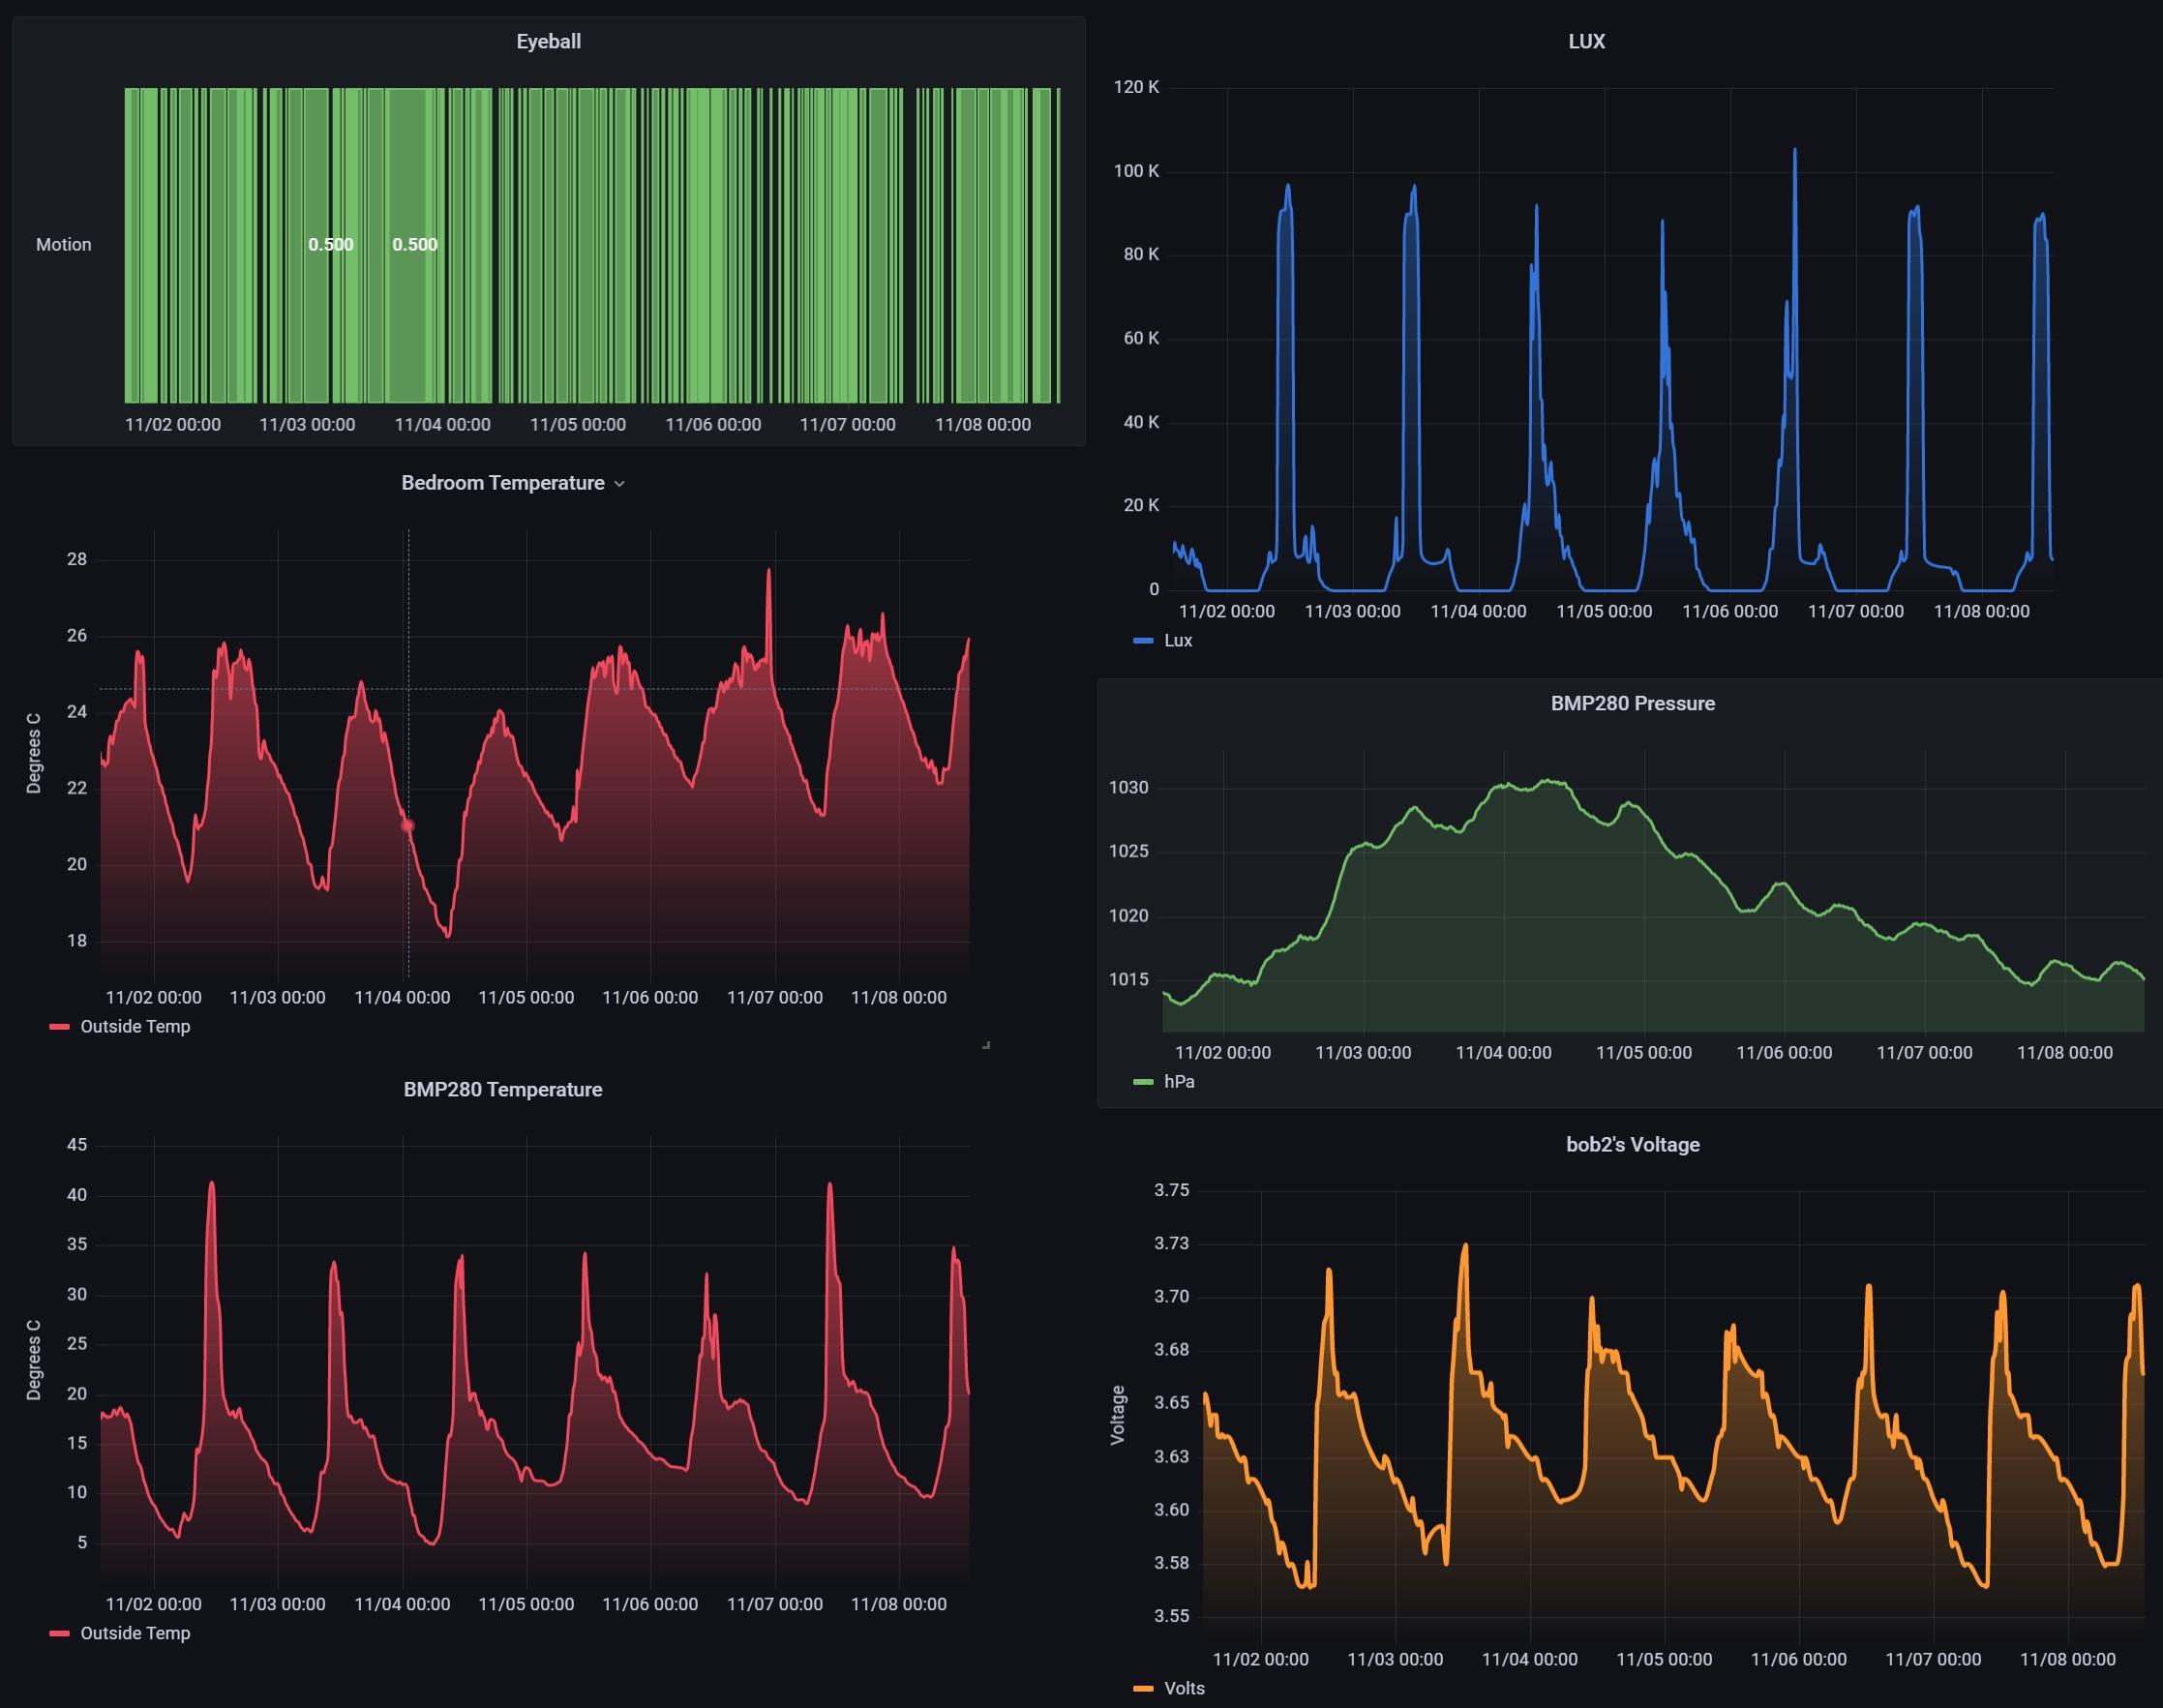Click the highlighted data point on Bedroom Temperature graph
The height and width of the screenshot is (1708, 2163).
(408, 826)
